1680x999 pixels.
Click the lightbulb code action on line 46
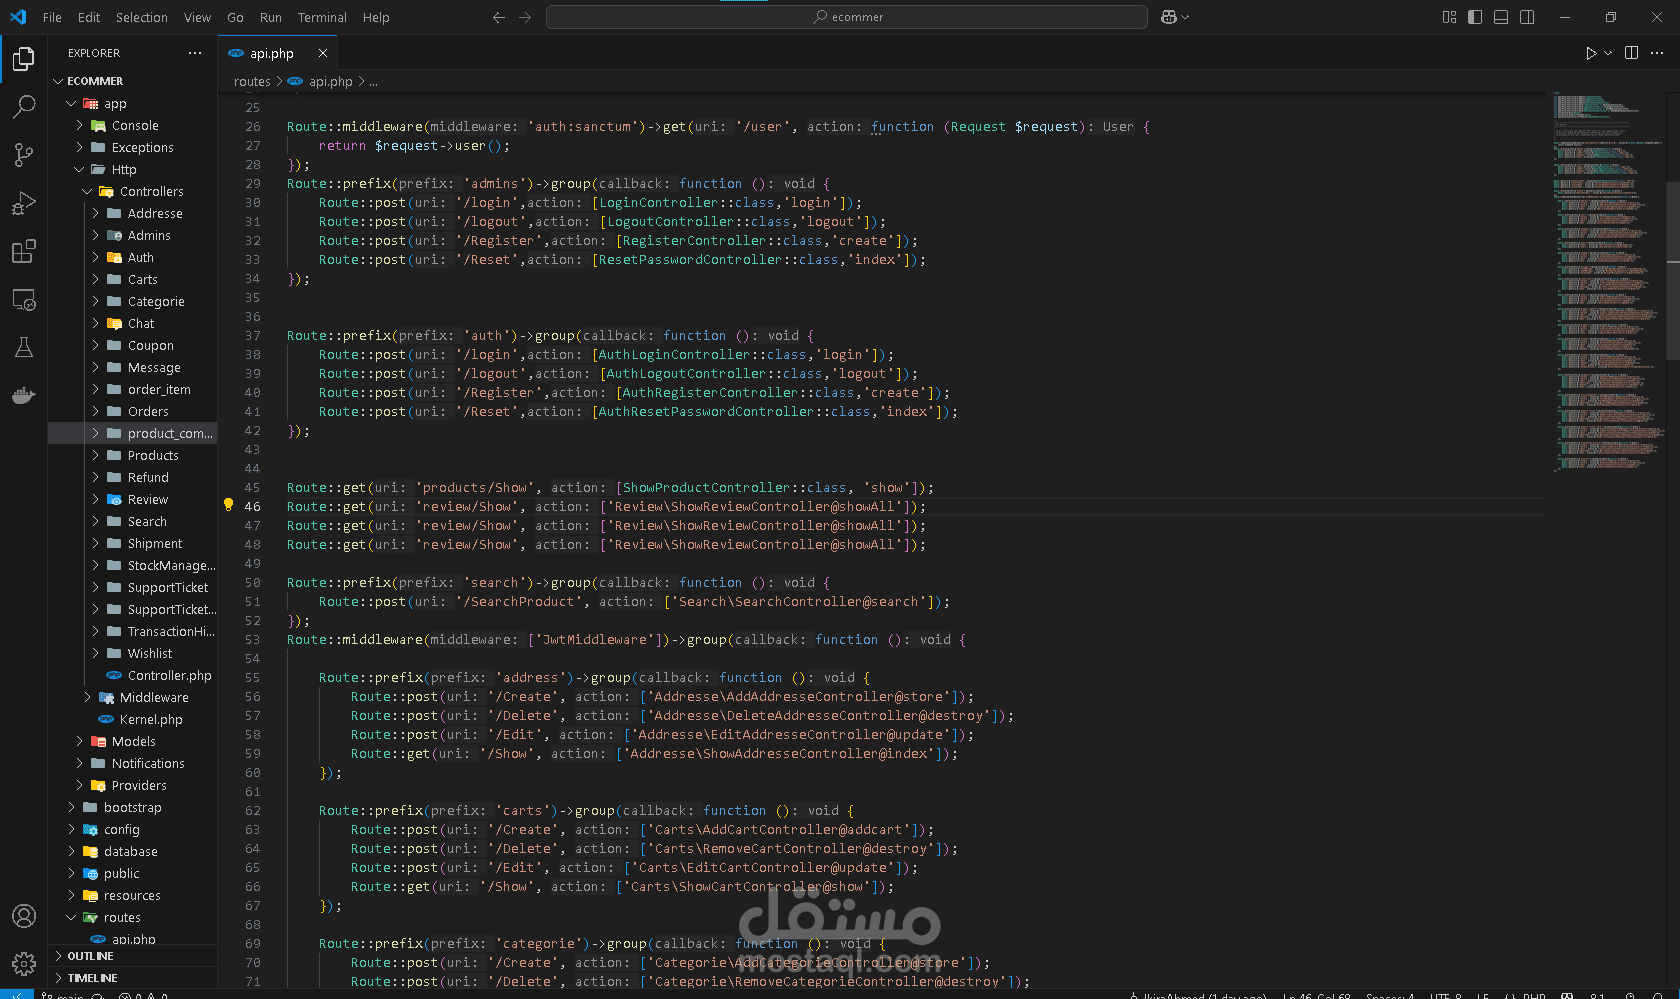tap(228, 505)
